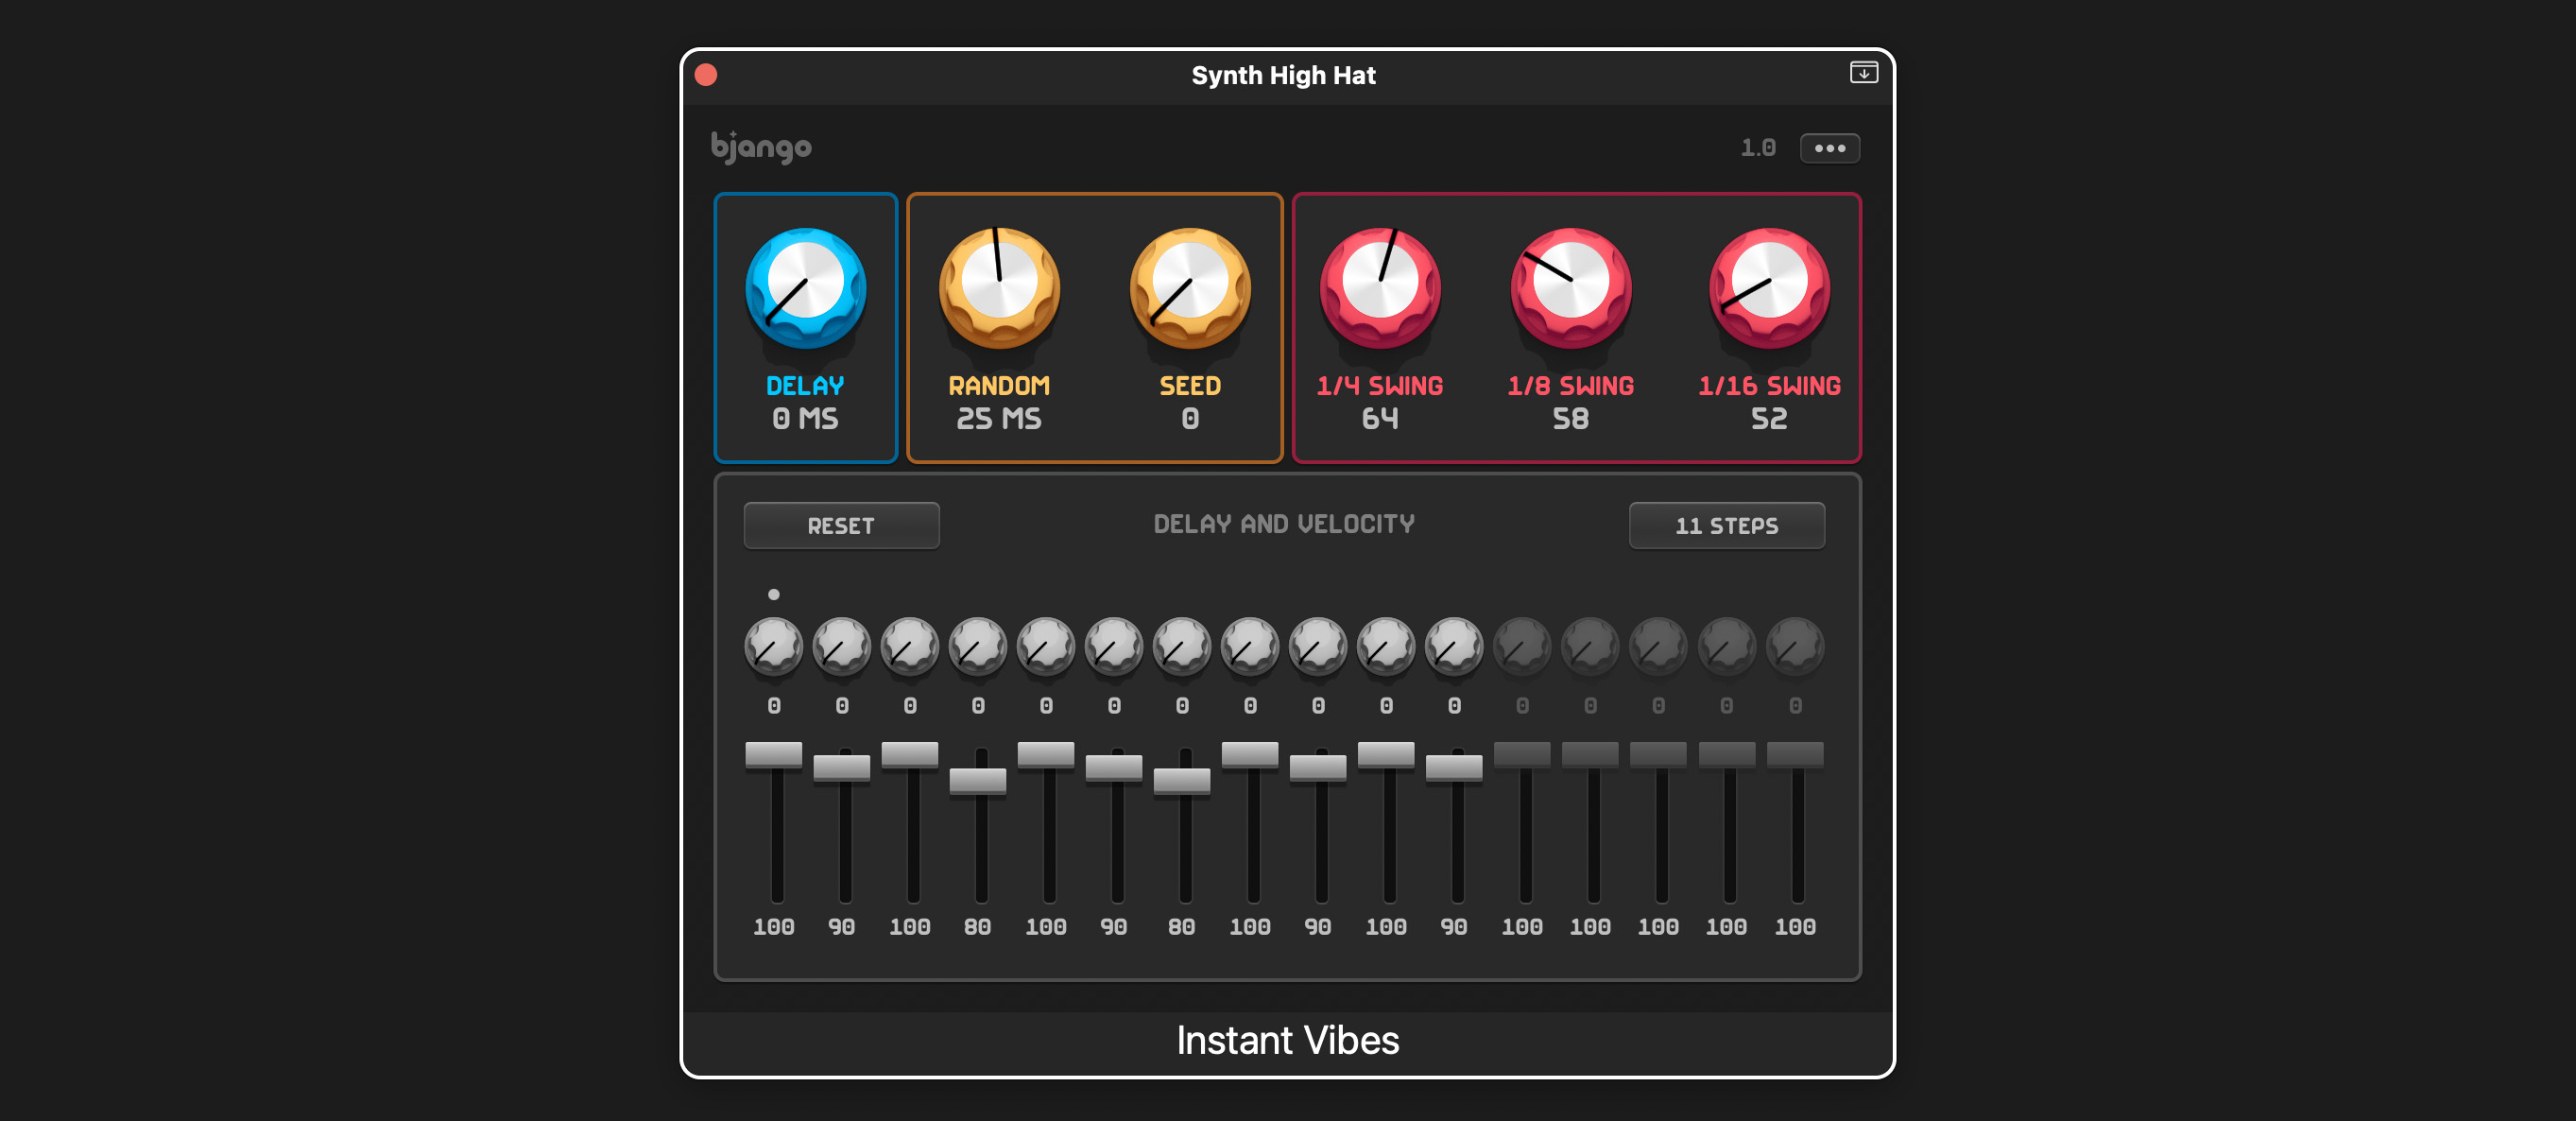Click the version number '1.0'
Image resolution: width=2576 pixels, height=1121 pixels.
[1757, 148]
